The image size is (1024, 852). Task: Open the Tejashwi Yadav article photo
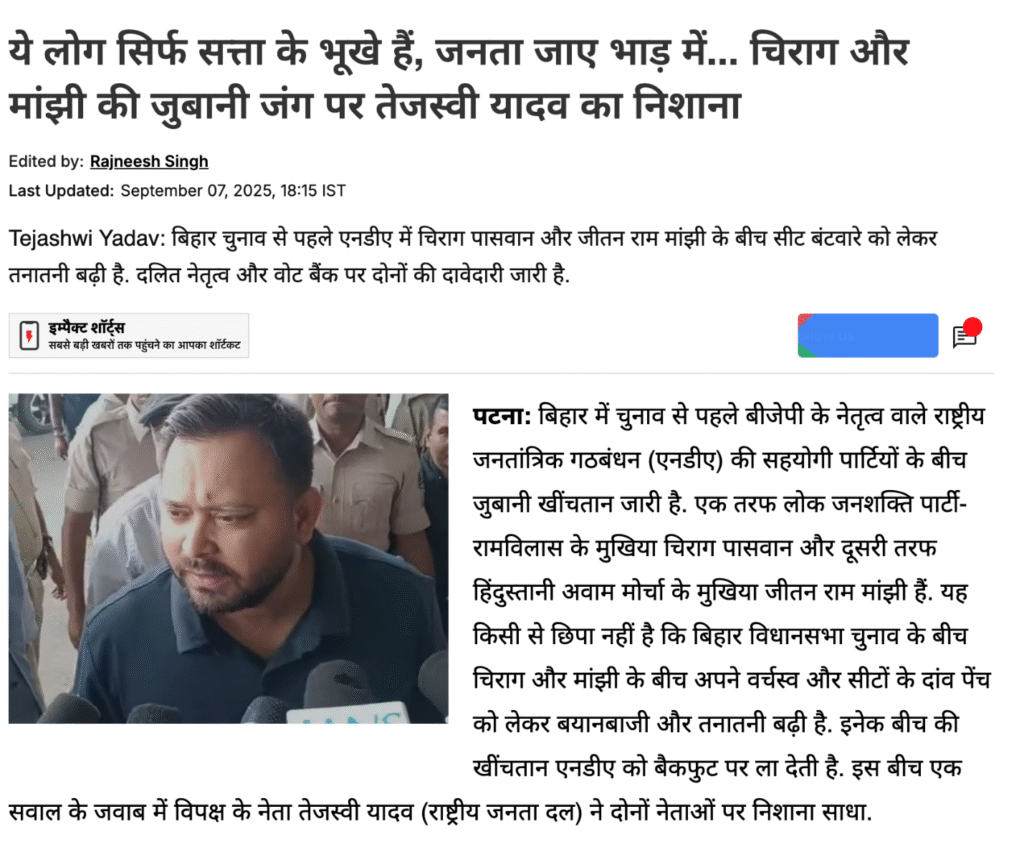pyautogui.click(x=229, y=558)
